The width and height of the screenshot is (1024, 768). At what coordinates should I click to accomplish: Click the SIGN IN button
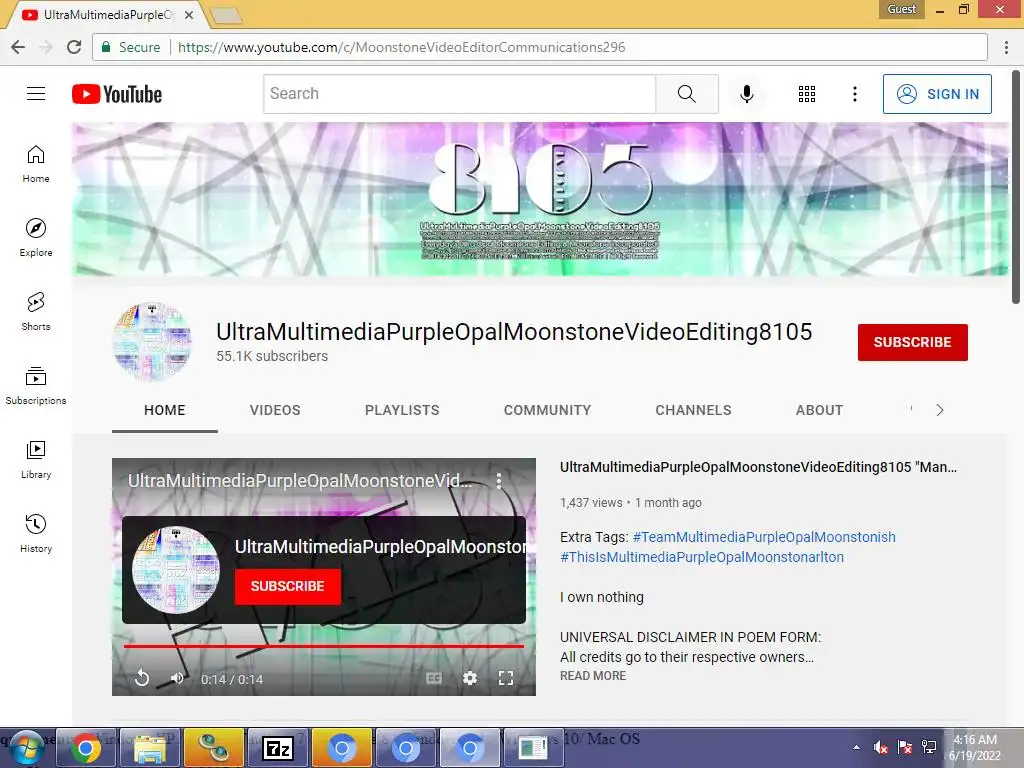937,94
